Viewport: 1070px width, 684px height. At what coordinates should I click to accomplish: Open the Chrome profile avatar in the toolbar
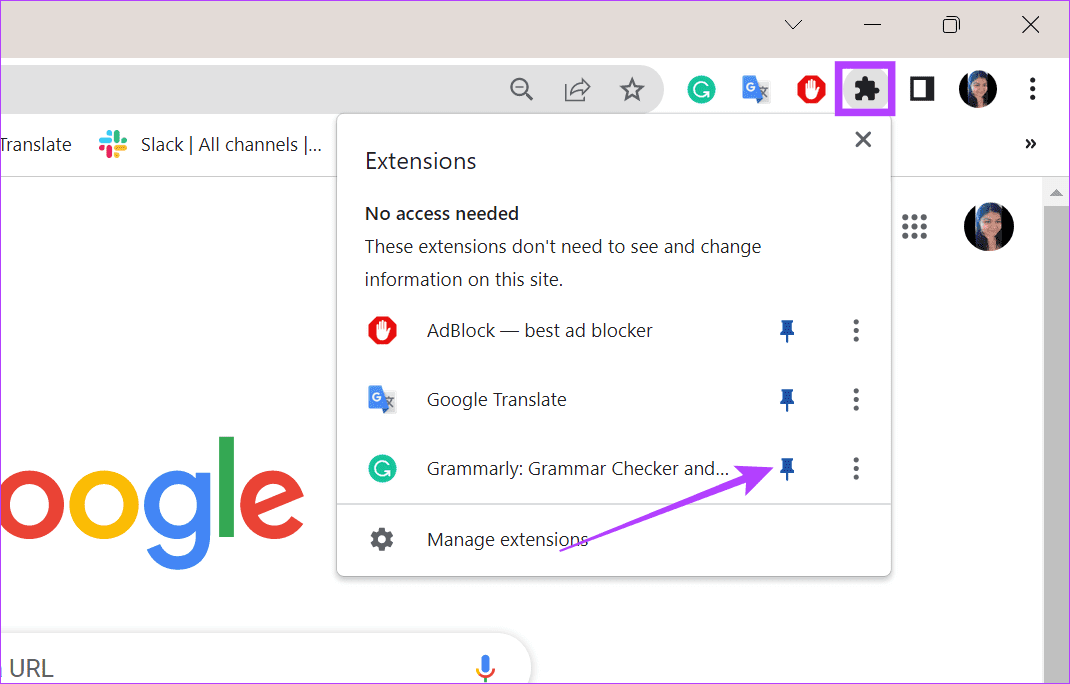click(x=977, y=89)
